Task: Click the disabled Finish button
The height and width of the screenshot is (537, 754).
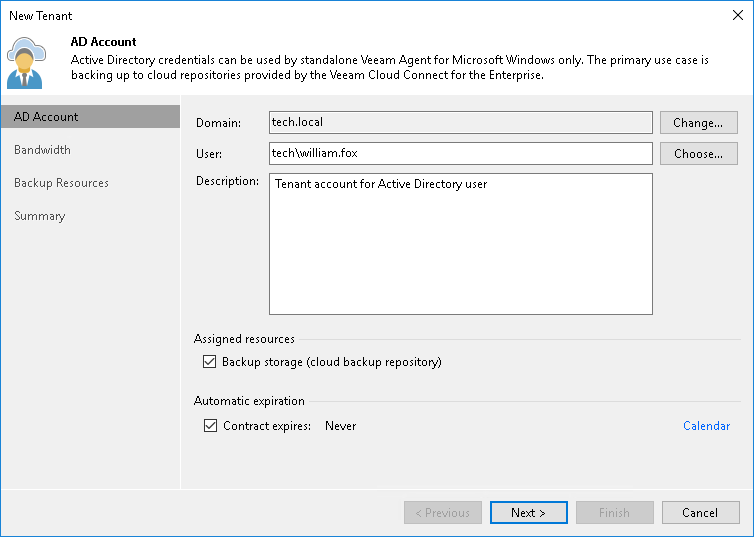Action: click(615, 512)
